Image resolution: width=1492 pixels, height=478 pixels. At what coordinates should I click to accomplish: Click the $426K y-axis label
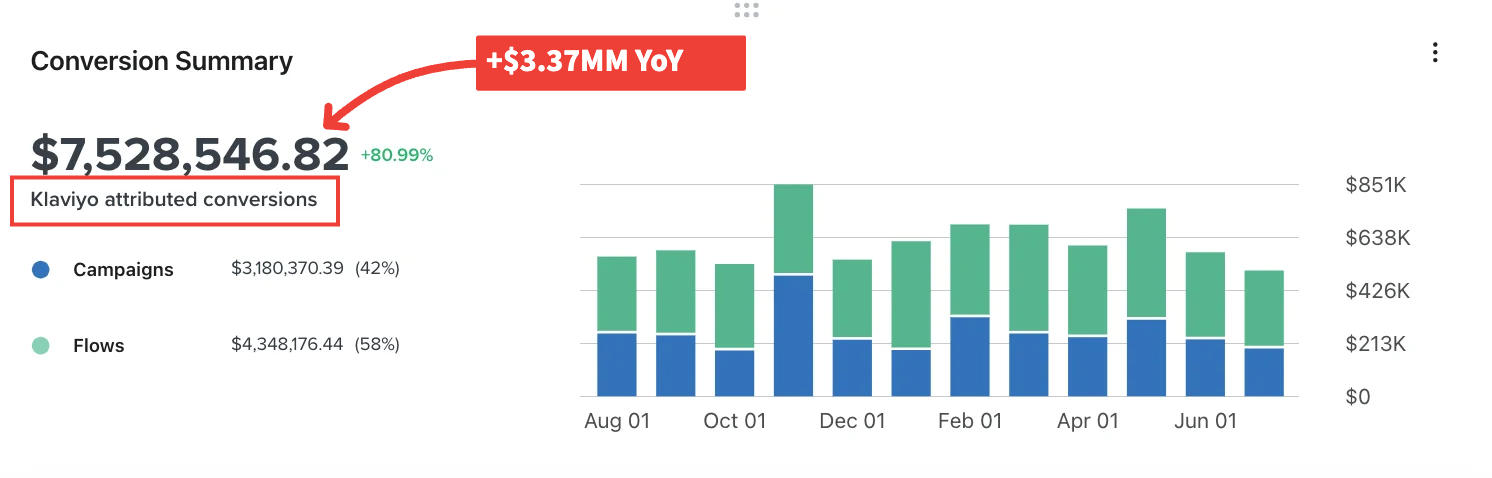point(1376,291)
